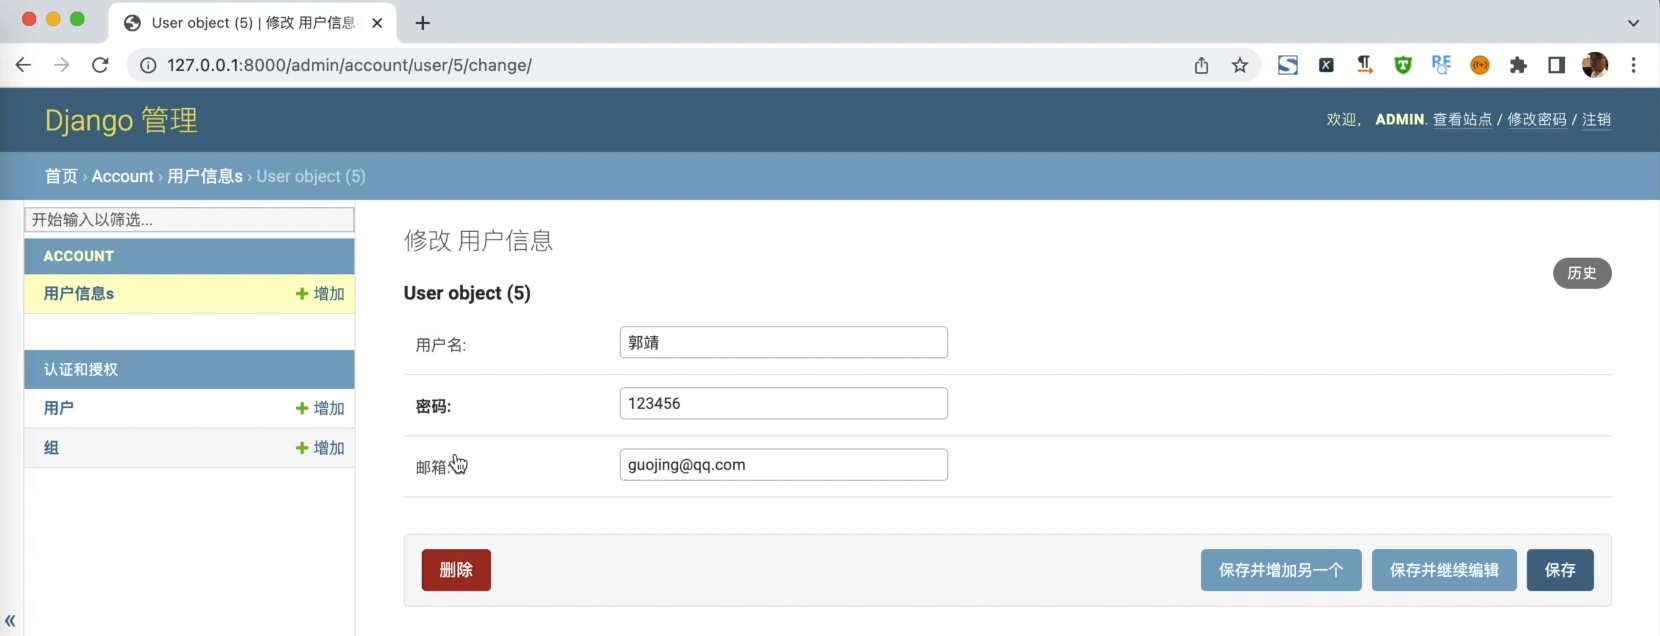Click the site info icon in address bar

pos(148,65)
